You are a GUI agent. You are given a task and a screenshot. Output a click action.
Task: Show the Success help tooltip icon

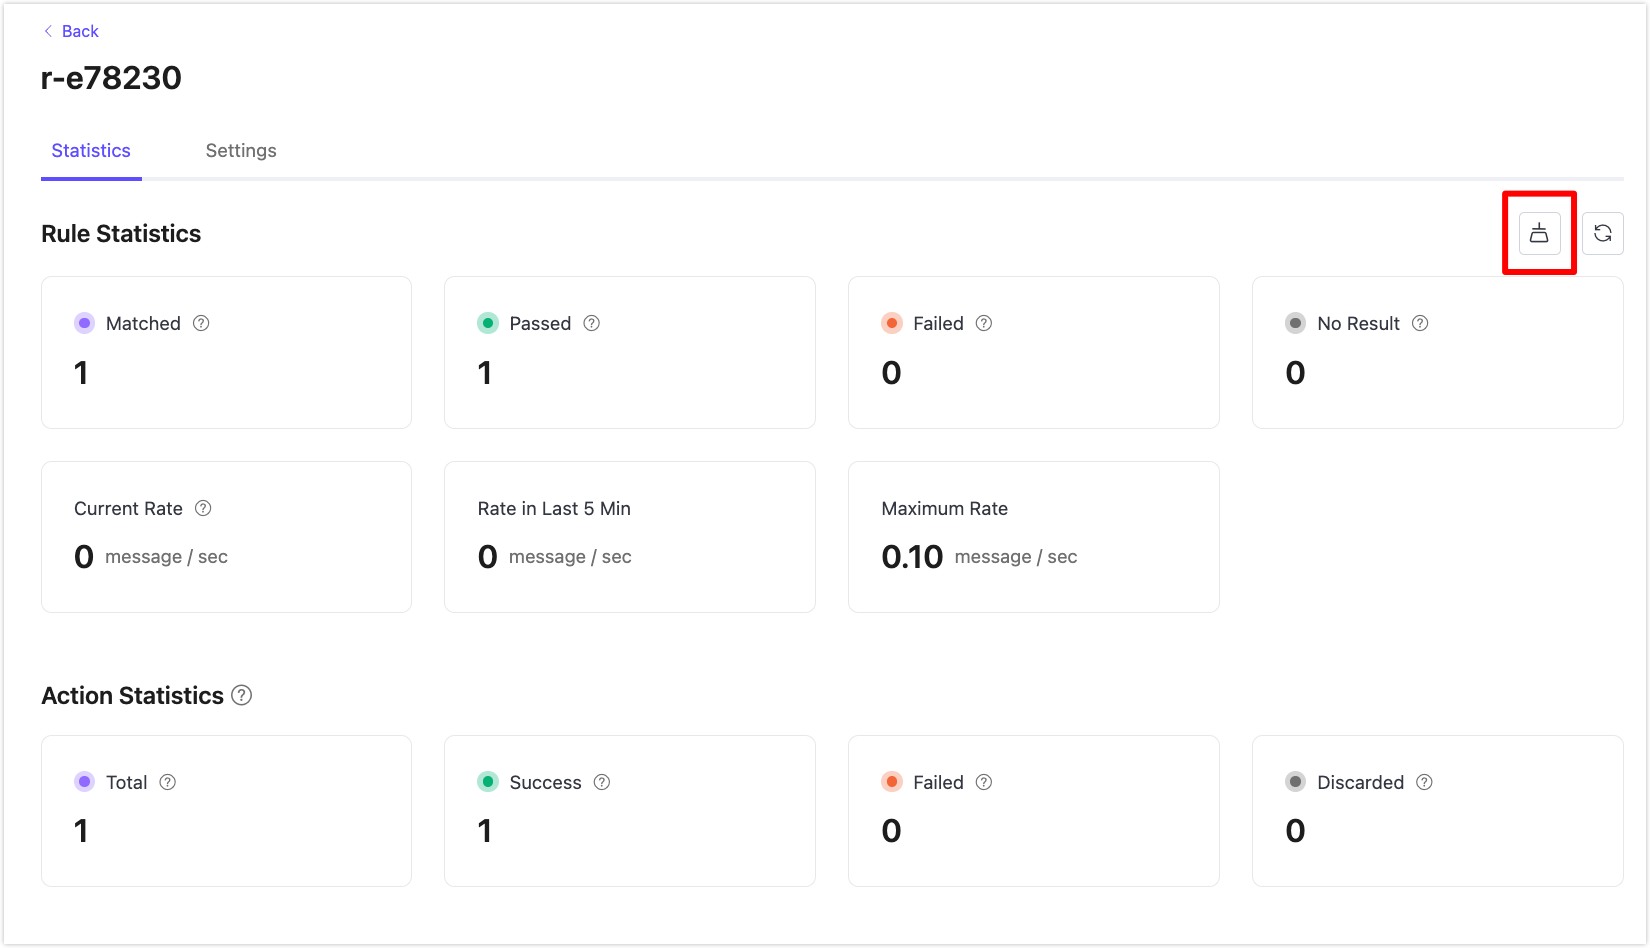602,782
